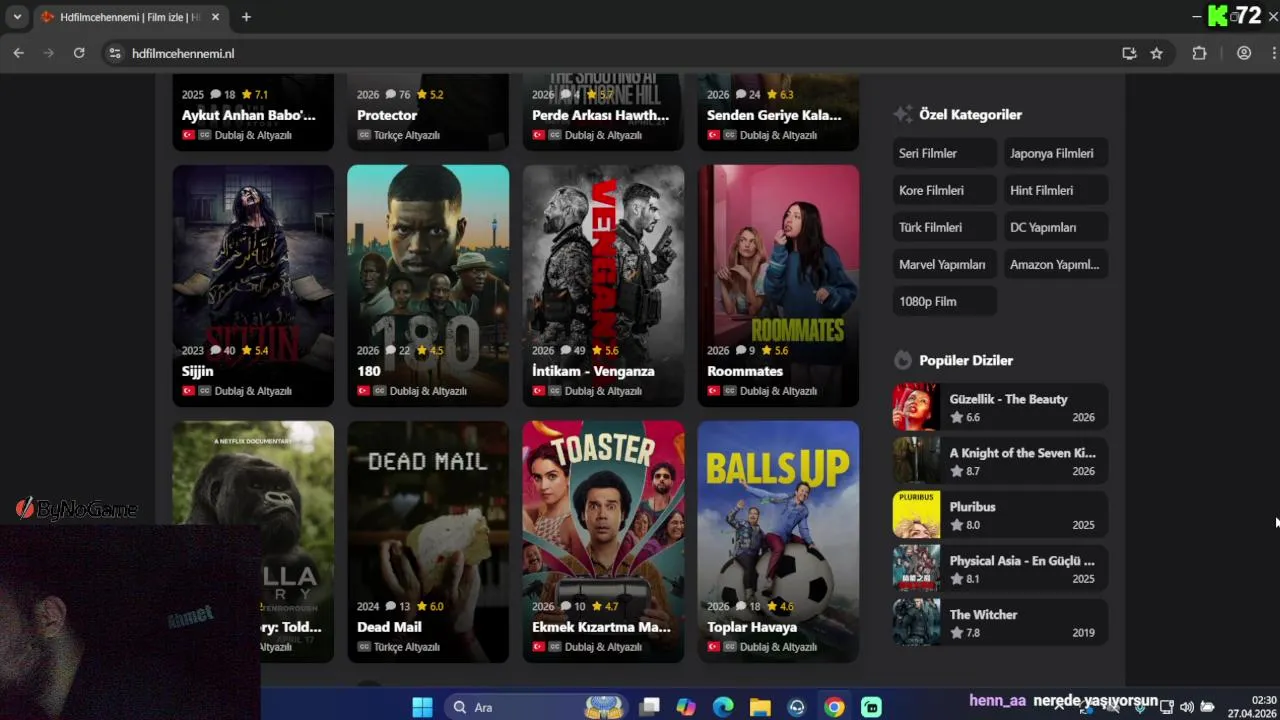Click the Protector movie title
The width and height of the screenshot is (1280, 720).
(387, 115)
